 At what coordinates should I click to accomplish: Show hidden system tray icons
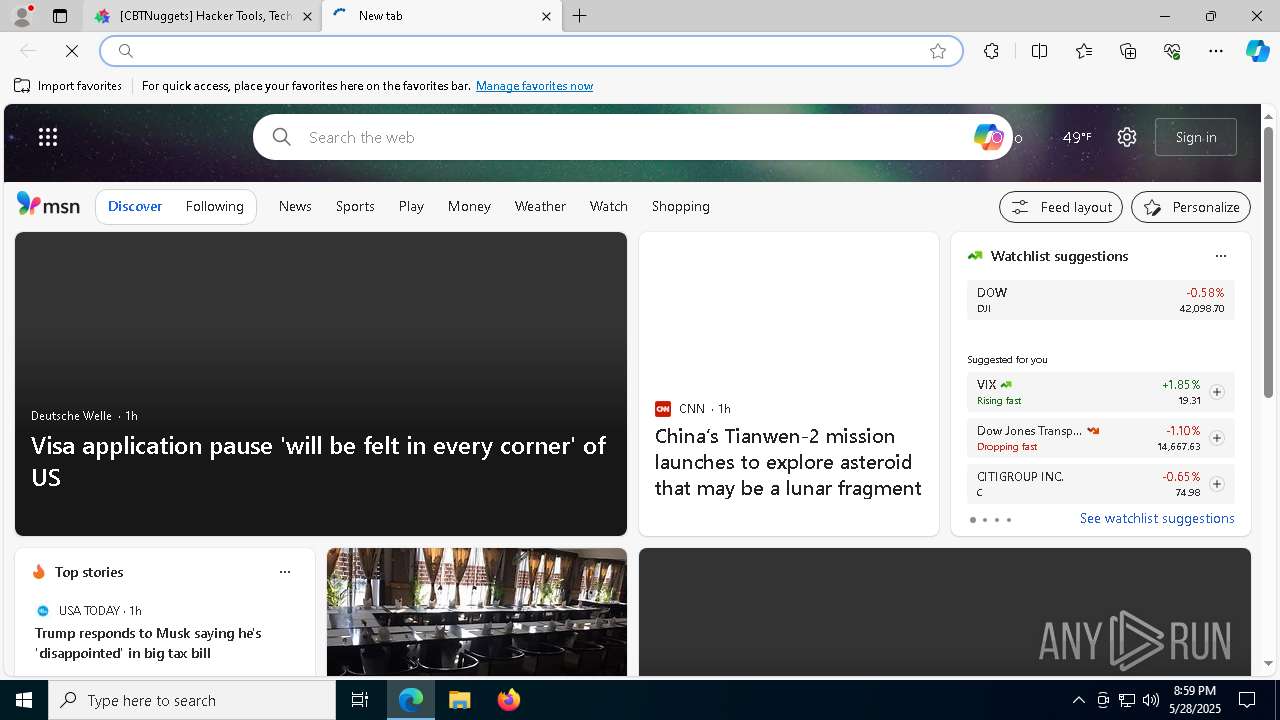[x=1078, y=700]
